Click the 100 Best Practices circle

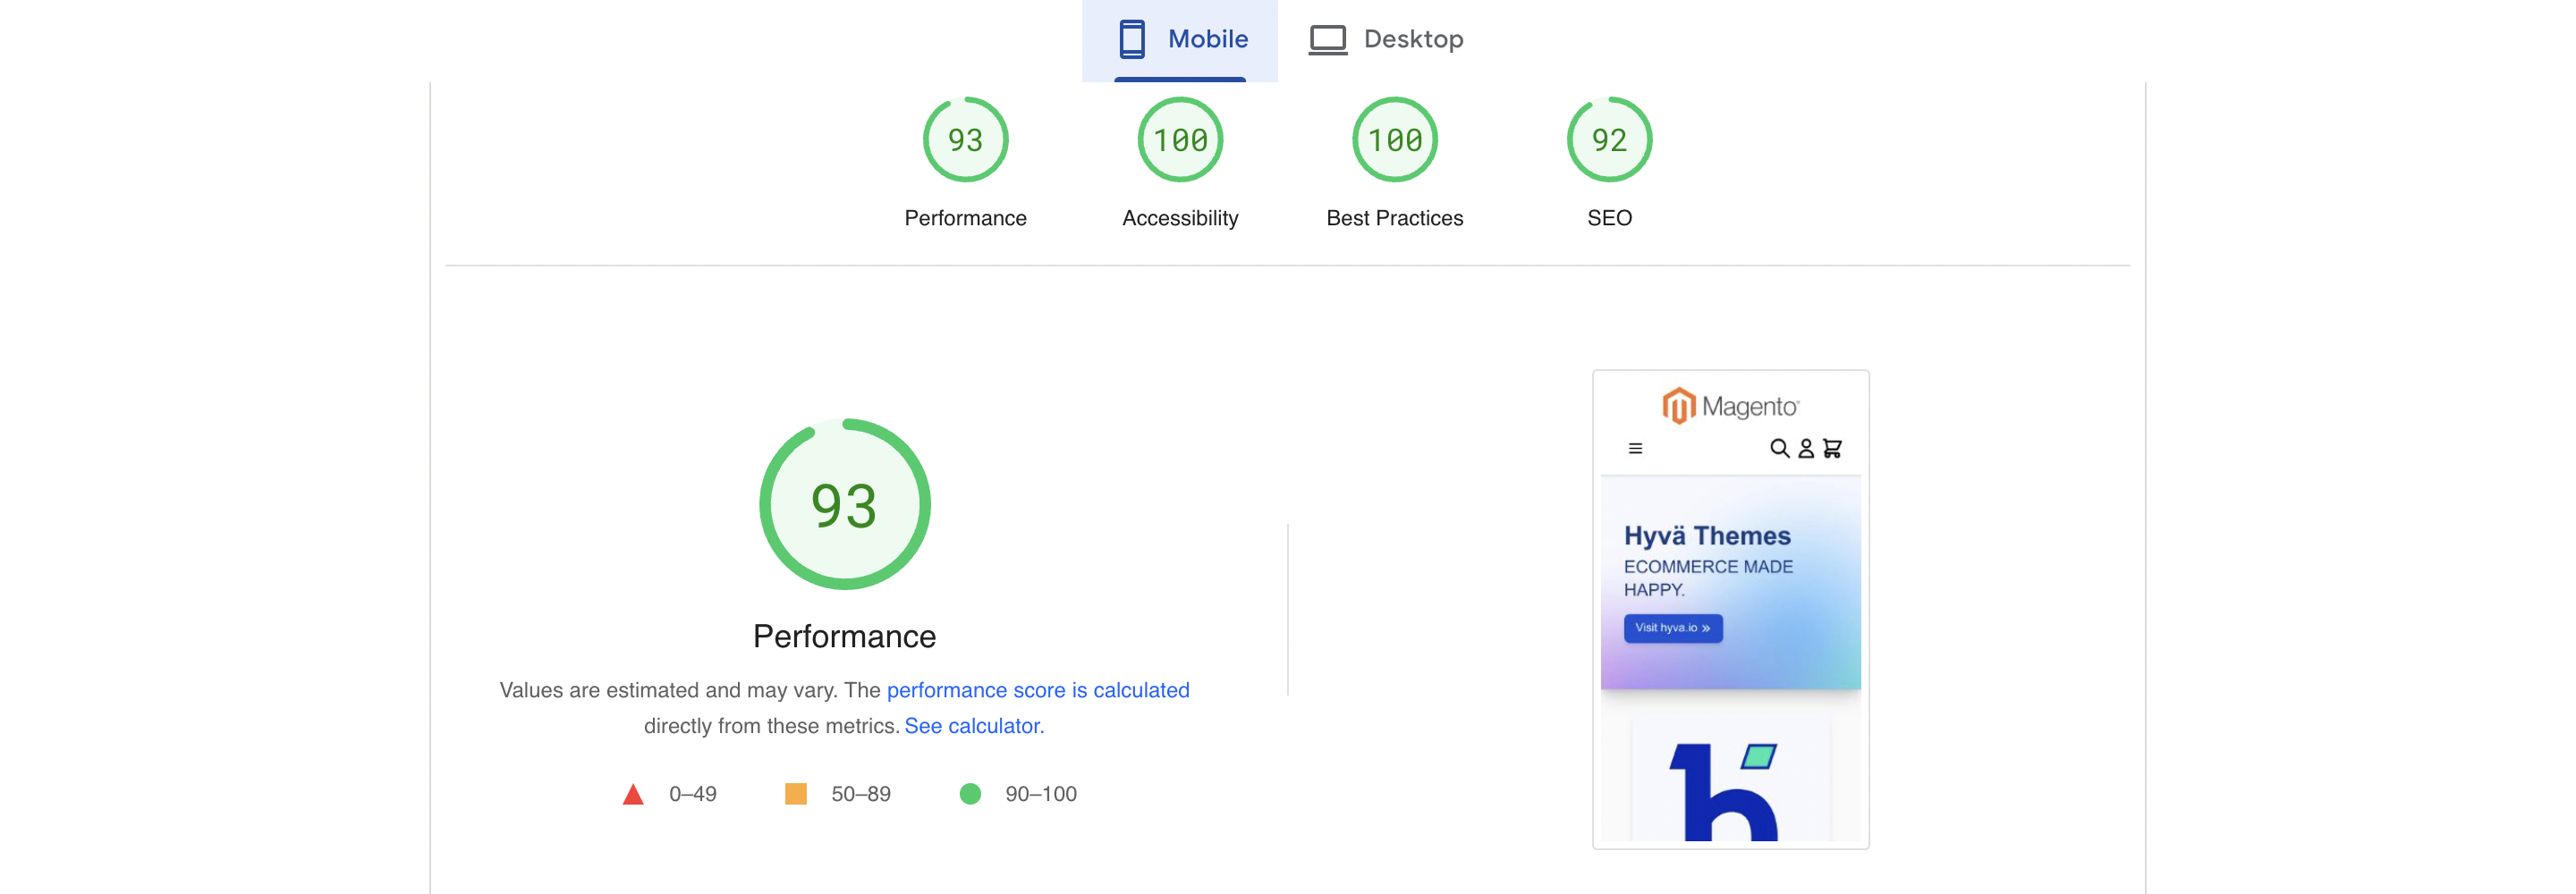tap(1394, 140)
